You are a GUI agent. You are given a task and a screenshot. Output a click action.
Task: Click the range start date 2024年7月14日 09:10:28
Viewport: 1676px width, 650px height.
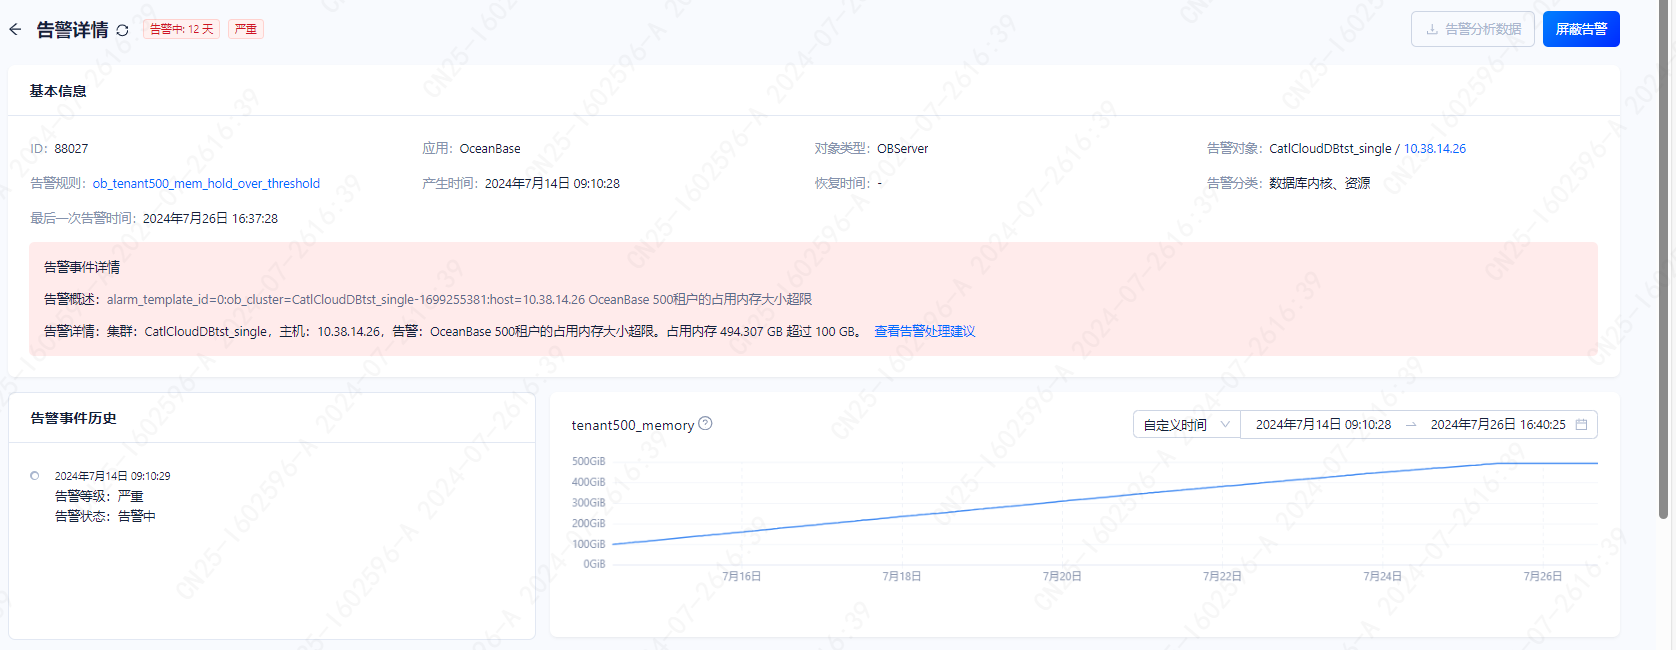pos(1323,425)
